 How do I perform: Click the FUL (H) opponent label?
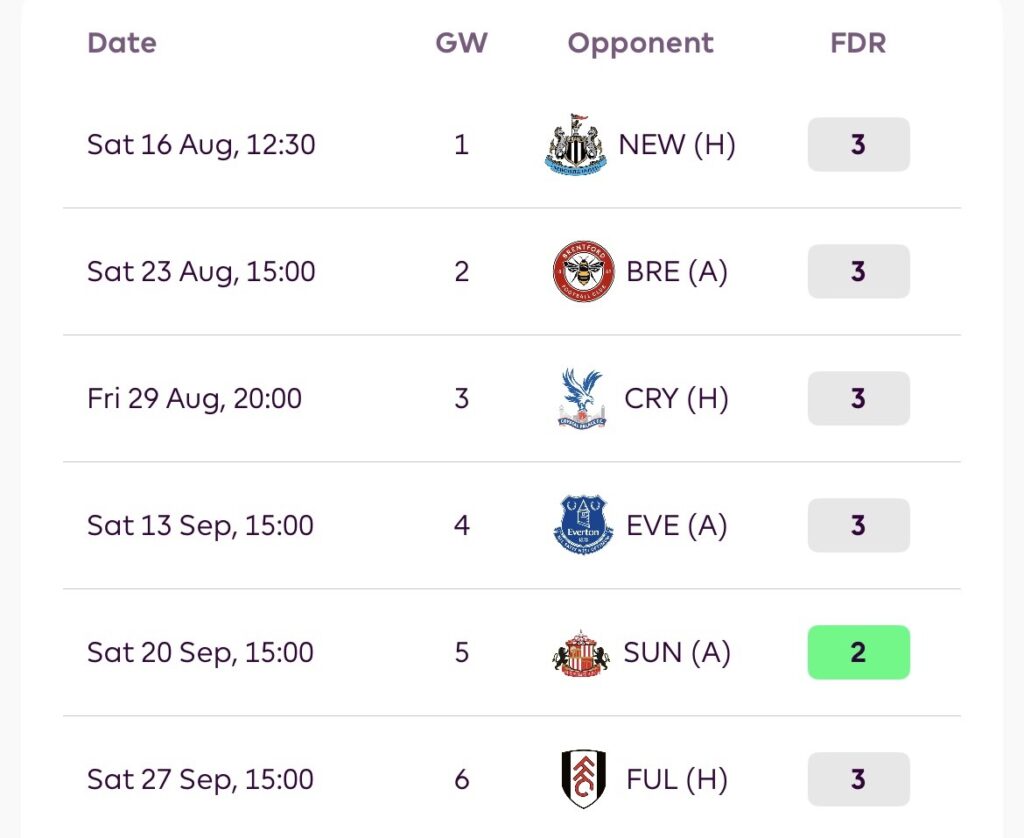[677, 779]
